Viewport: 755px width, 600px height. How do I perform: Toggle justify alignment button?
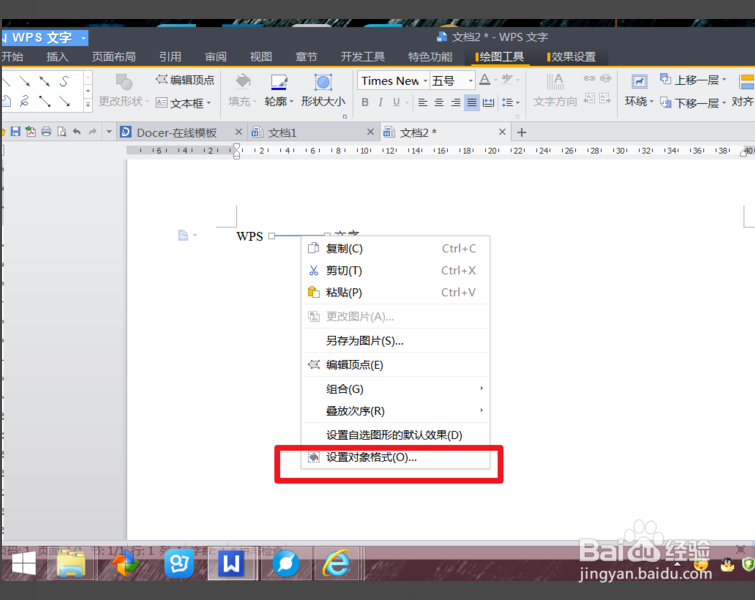point(472,102)
